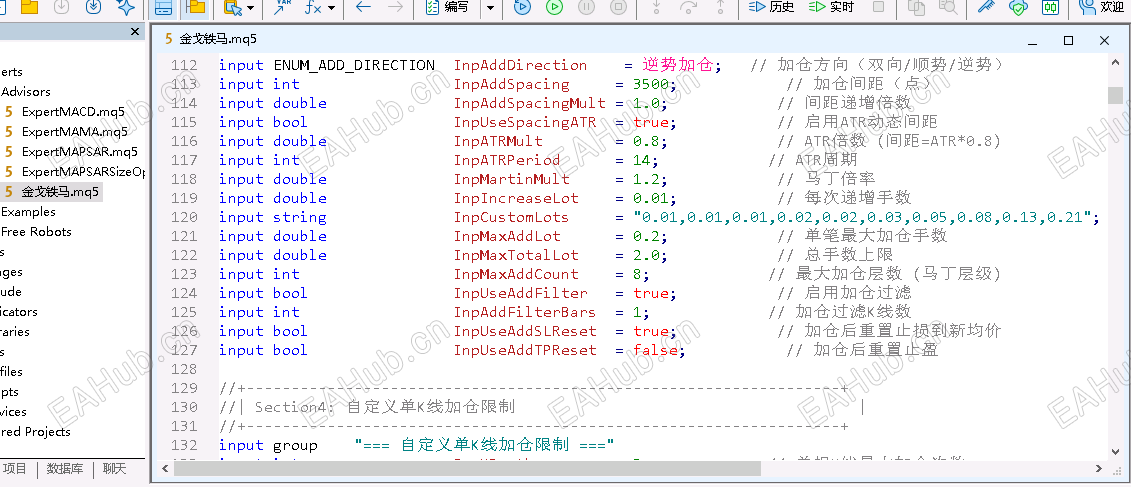Click the vertical scrollbar thumb in editor
This screenshot has height=487, width=1131.
pyautogui.click(x=1115, y=95)
